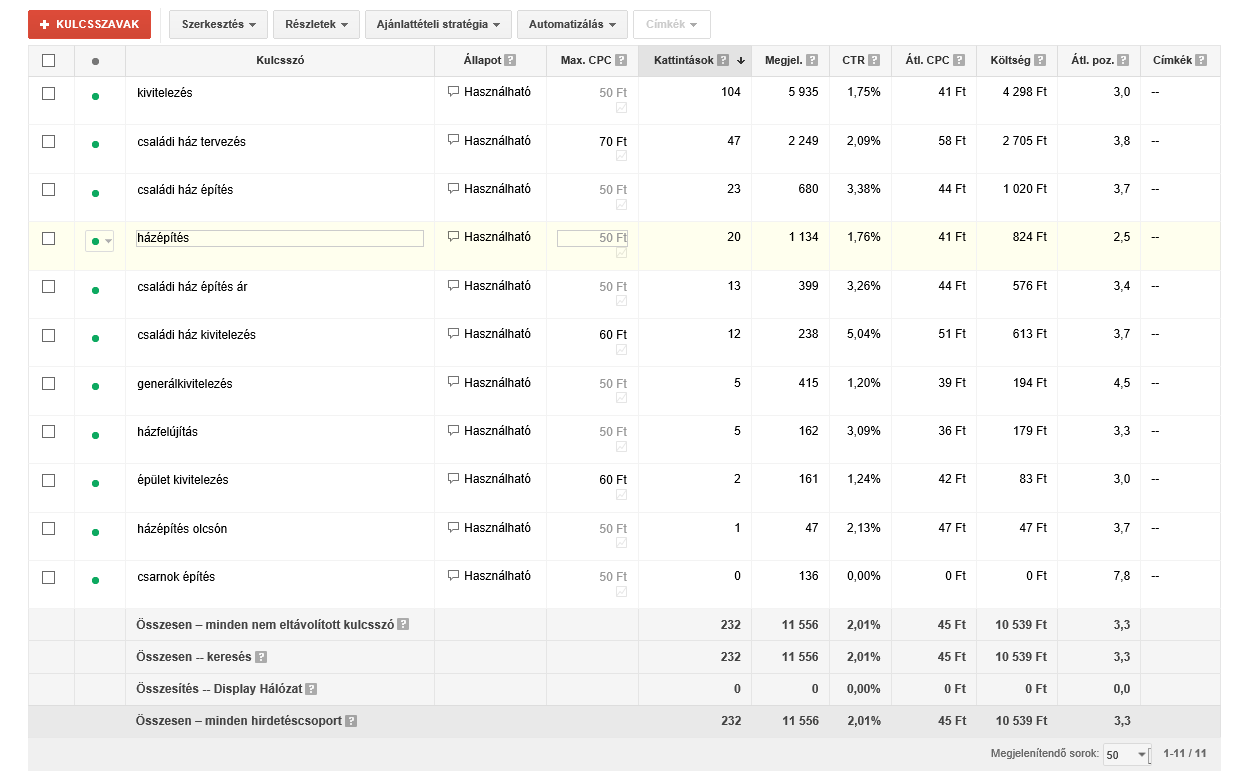Click the red KULCSSZAVAK add button
This screenshot has height=776, width=1239.
point(89,24)
